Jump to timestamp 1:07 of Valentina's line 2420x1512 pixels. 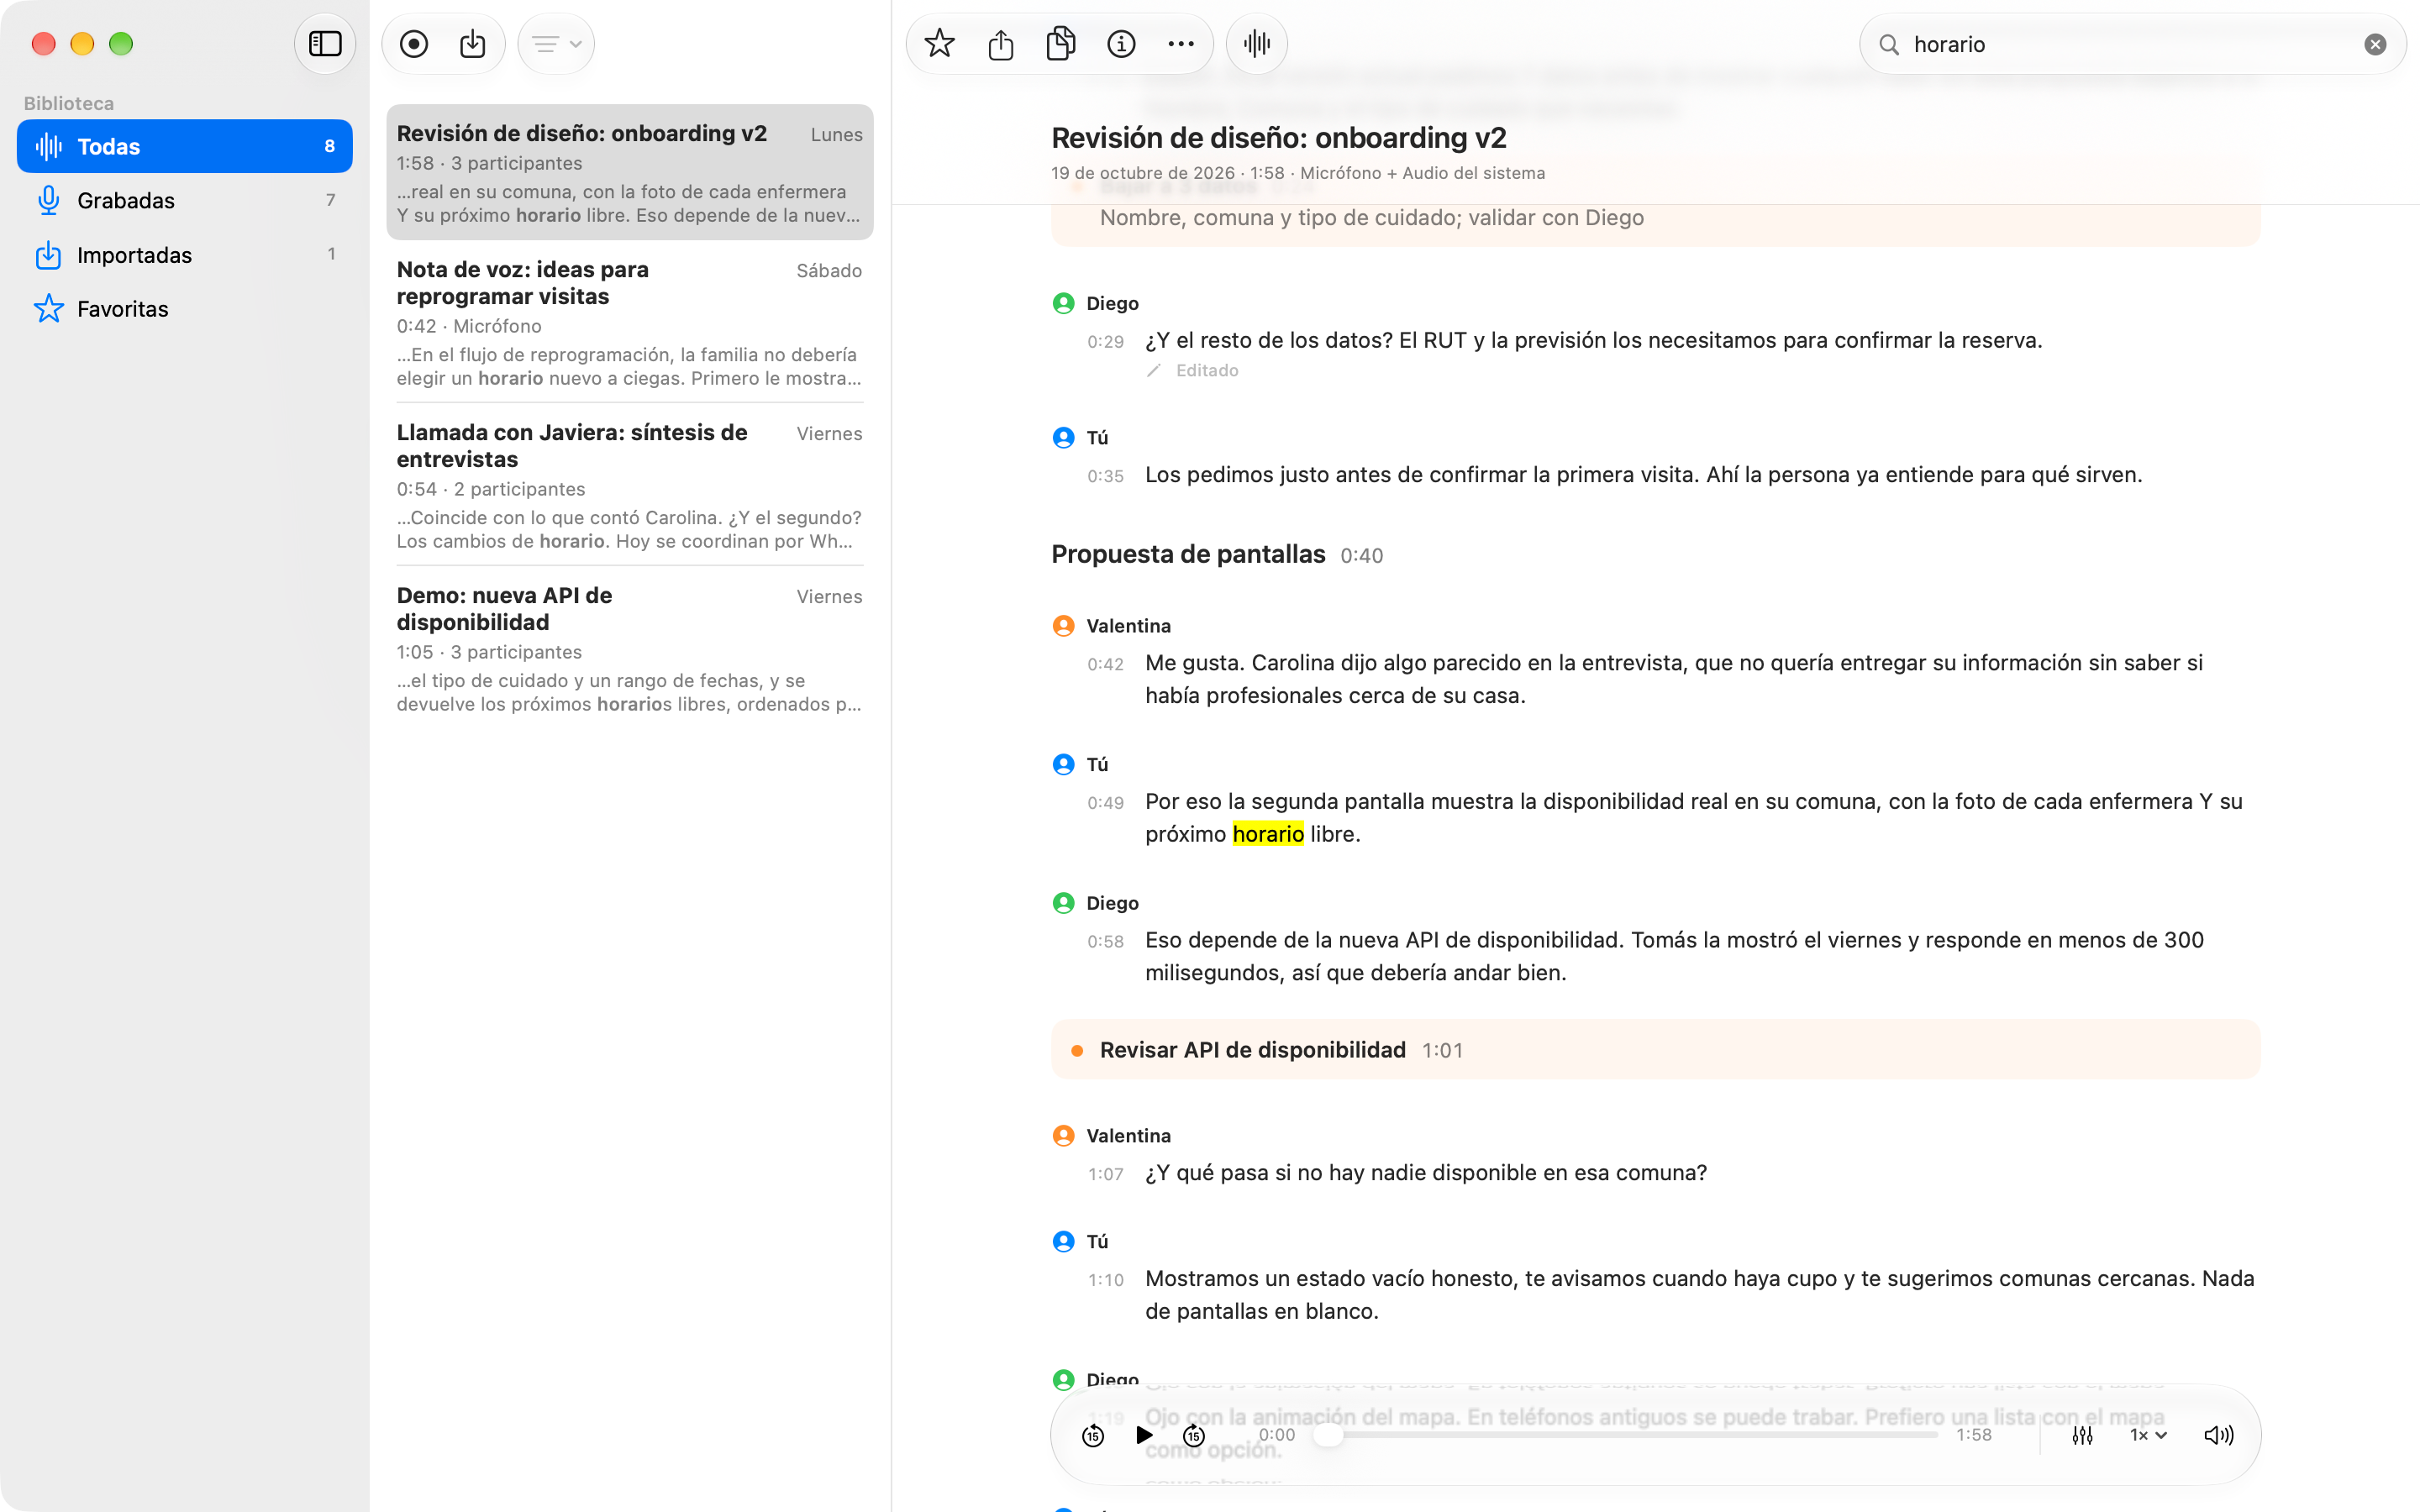(1105, 1174)
